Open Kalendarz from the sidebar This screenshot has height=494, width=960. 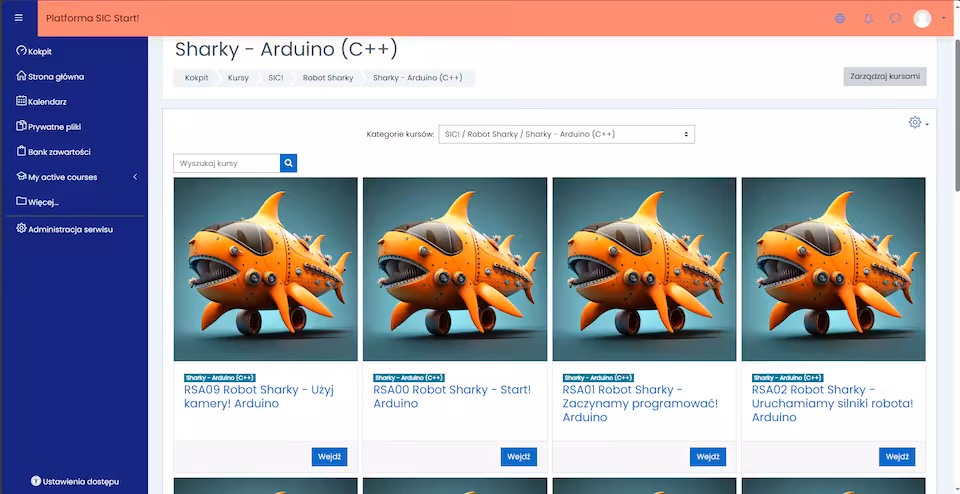point(47,101)
